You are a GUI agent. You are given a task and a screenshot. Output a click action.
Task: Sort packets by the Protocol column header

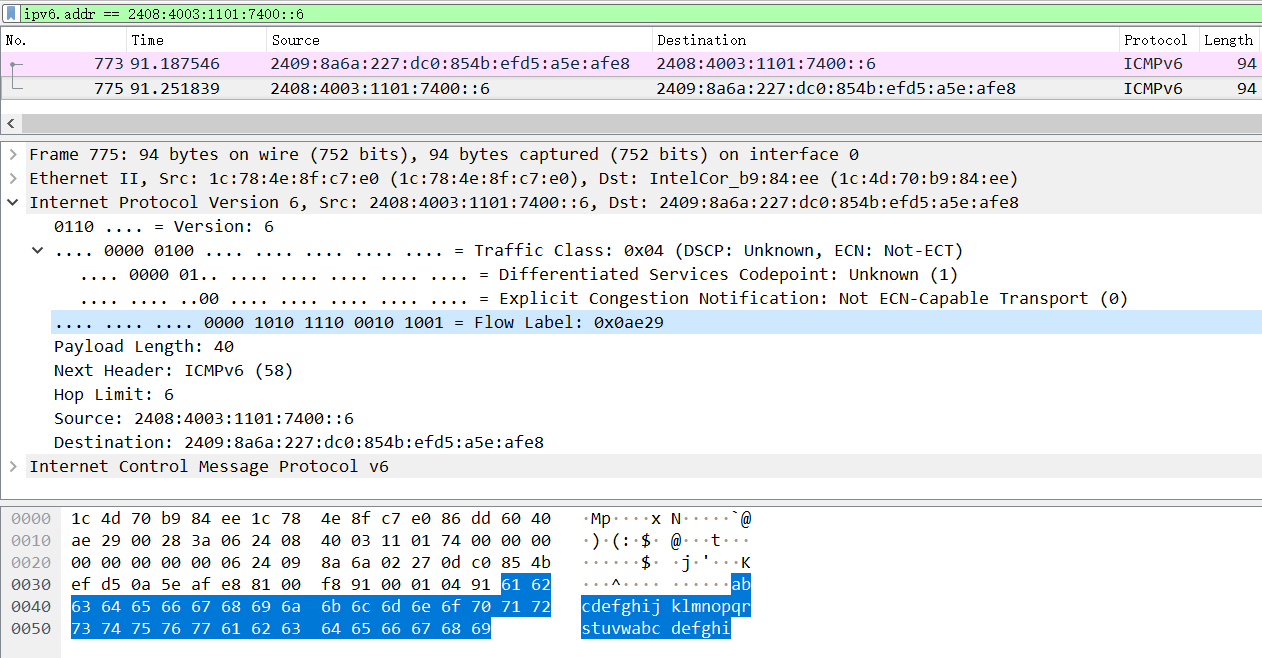click(1155, 40)
